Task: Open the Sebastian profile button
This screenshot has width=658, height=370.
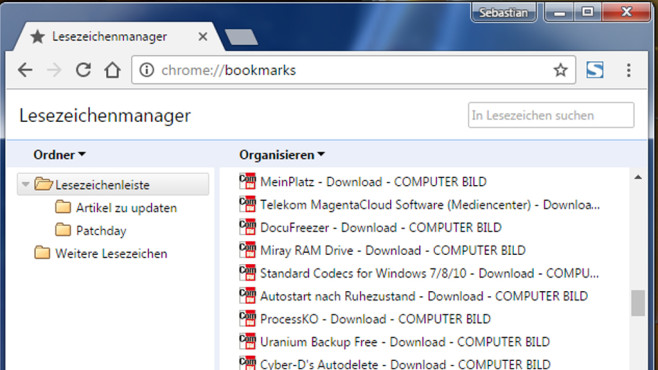Action: 504,13
